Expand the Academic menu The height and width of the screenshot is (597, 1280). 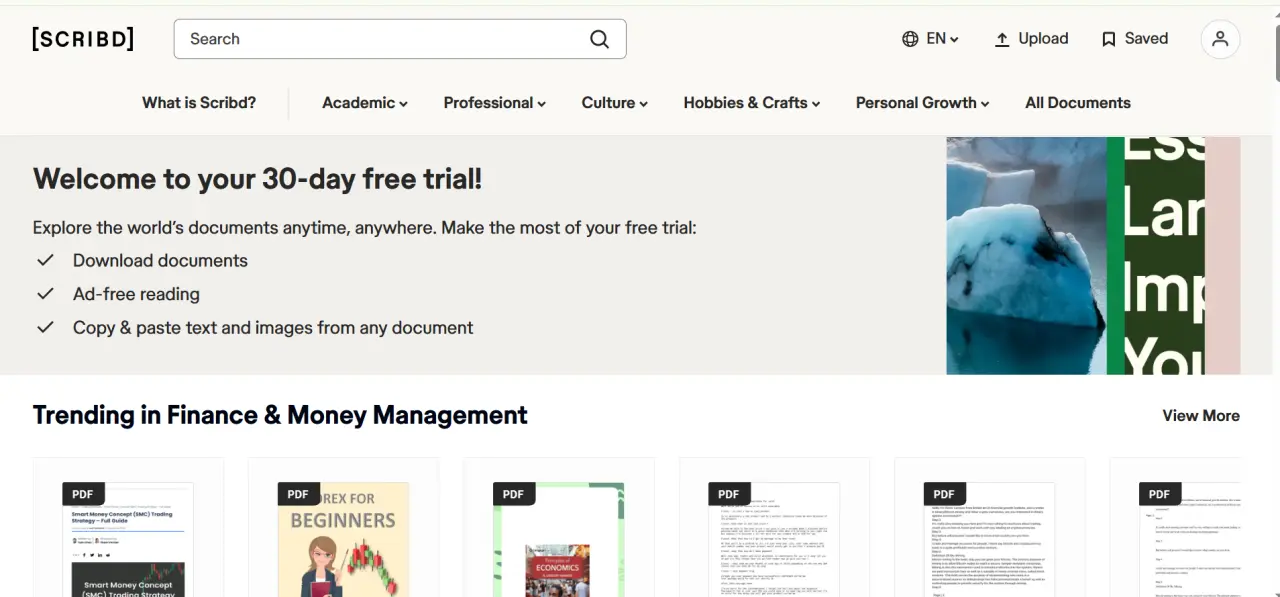point(365,103)
